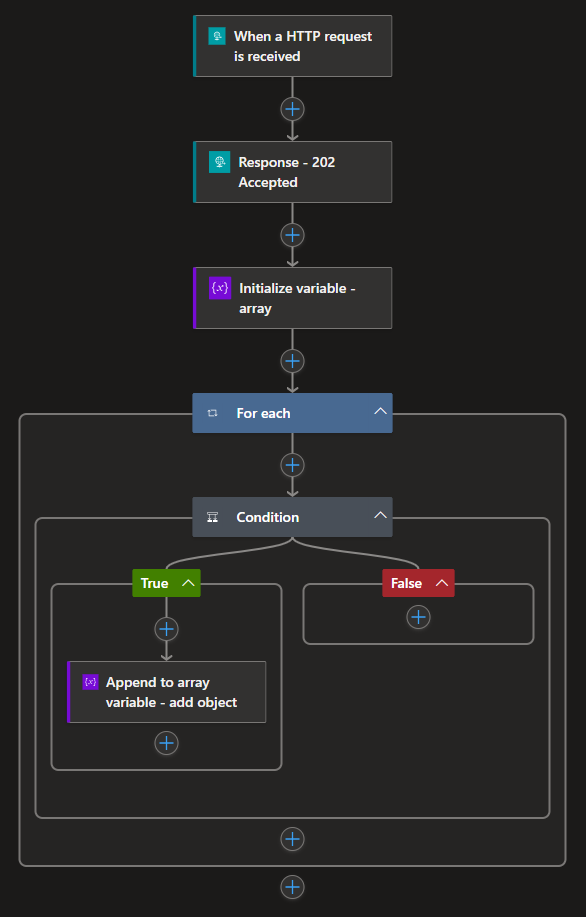Click the For each loop icon
Viewport: 586px width, 917px height.
point(213,413)
